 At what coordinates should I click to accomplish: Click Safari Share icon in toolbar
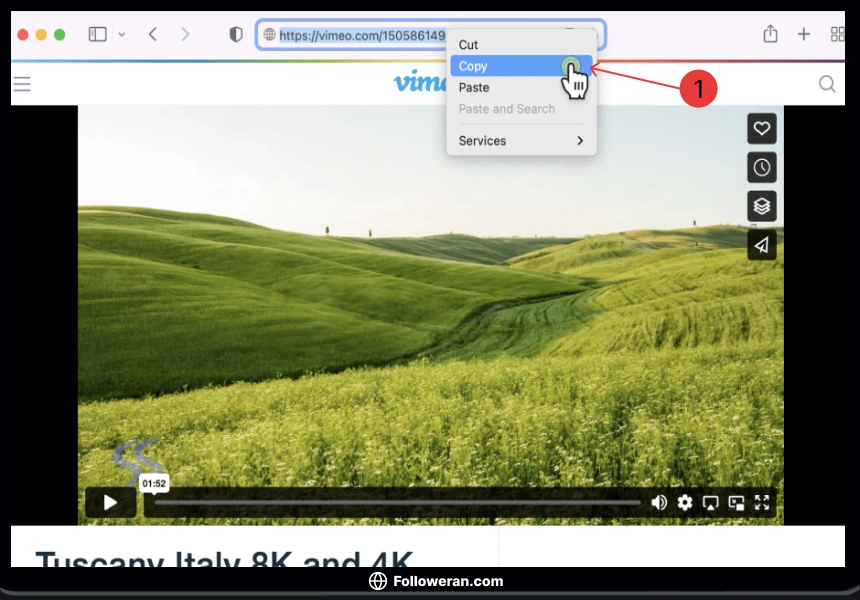click(770, 34)
